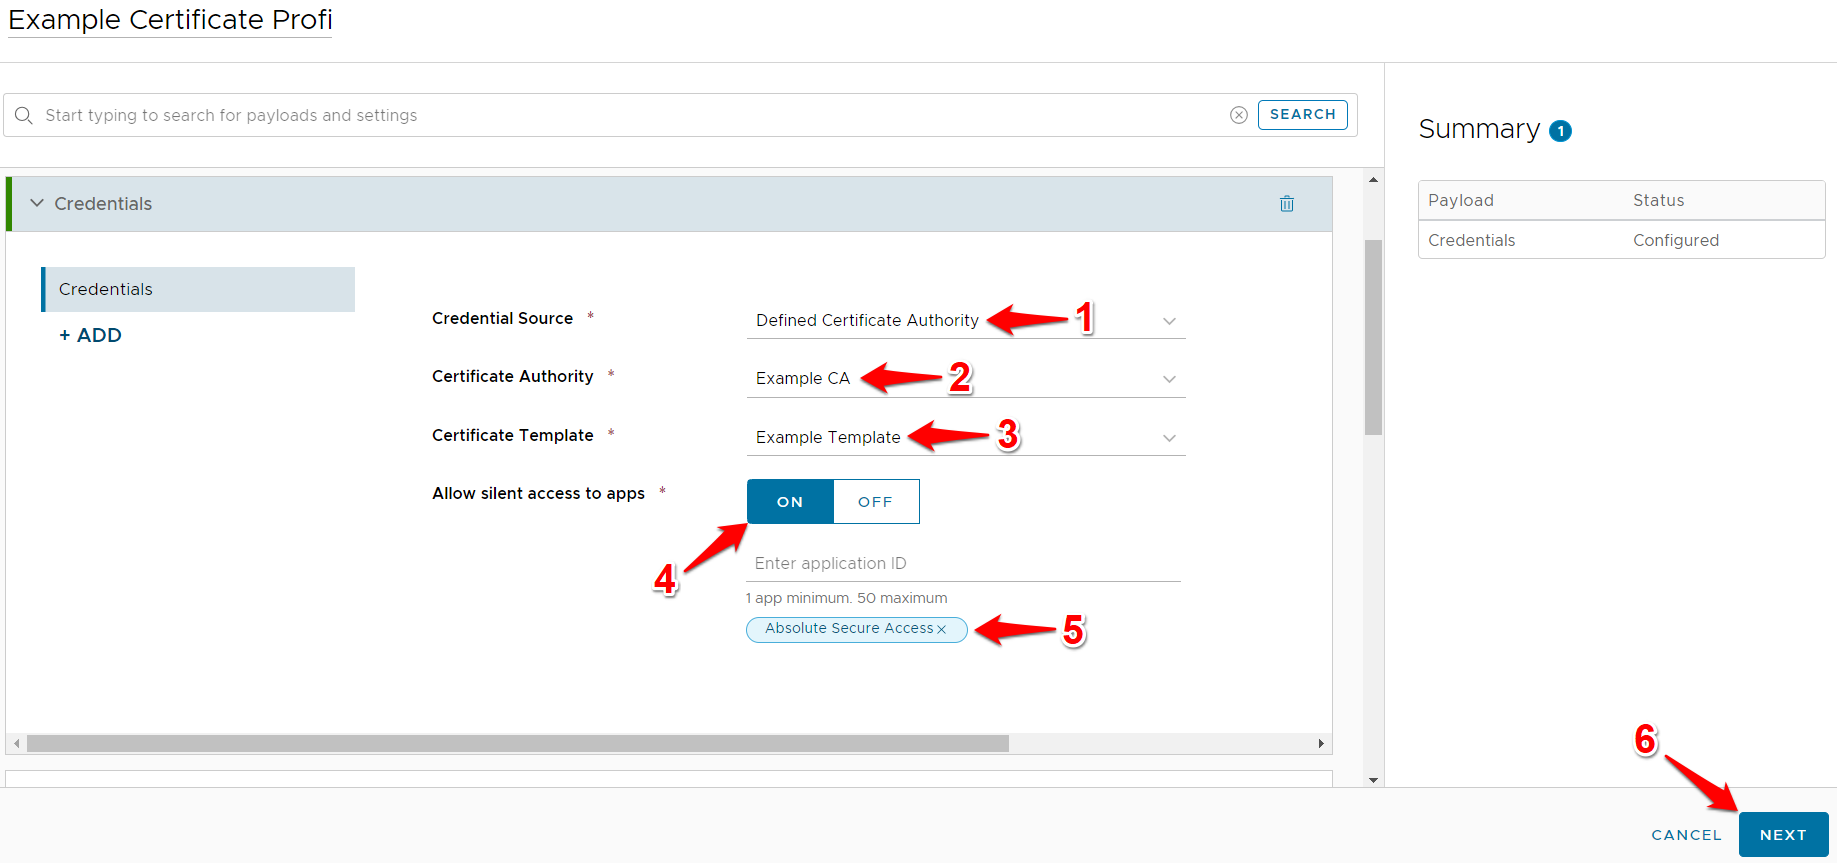The image size is (1837, 863).
Task: Click the Enter application ID field
Action: click(963, 563)
